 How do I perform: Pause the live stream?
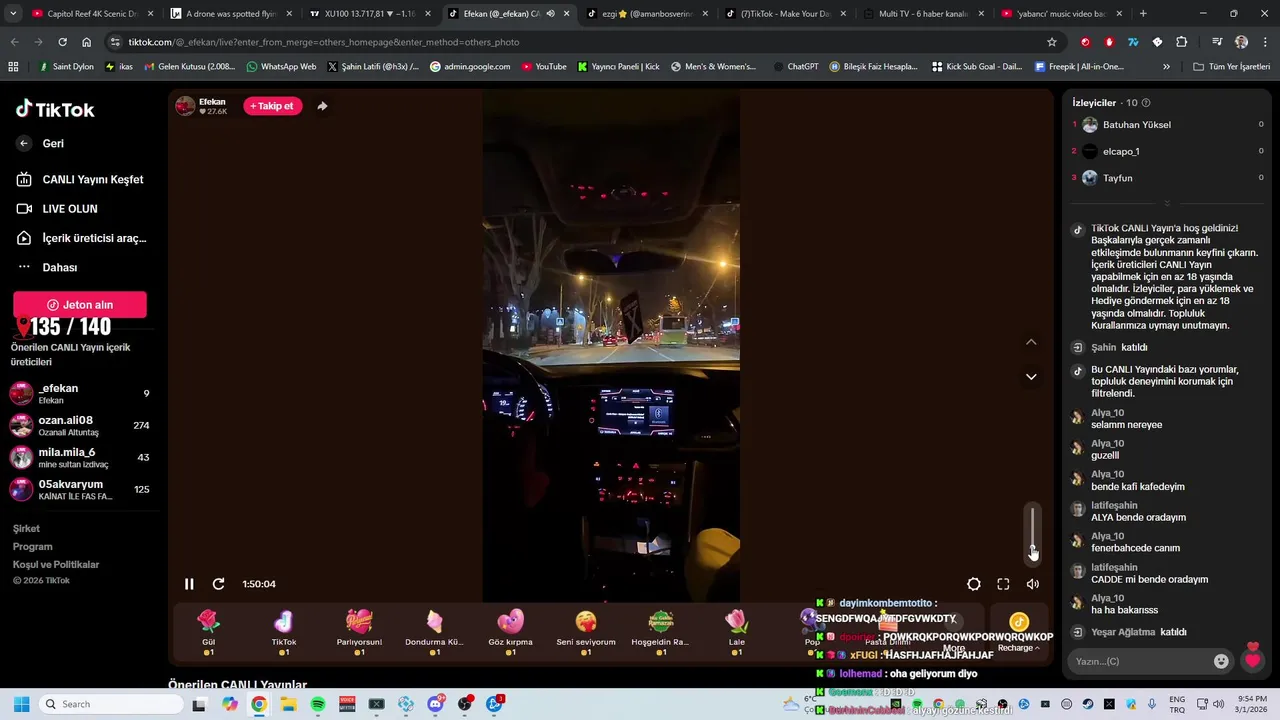coord(189,584)
